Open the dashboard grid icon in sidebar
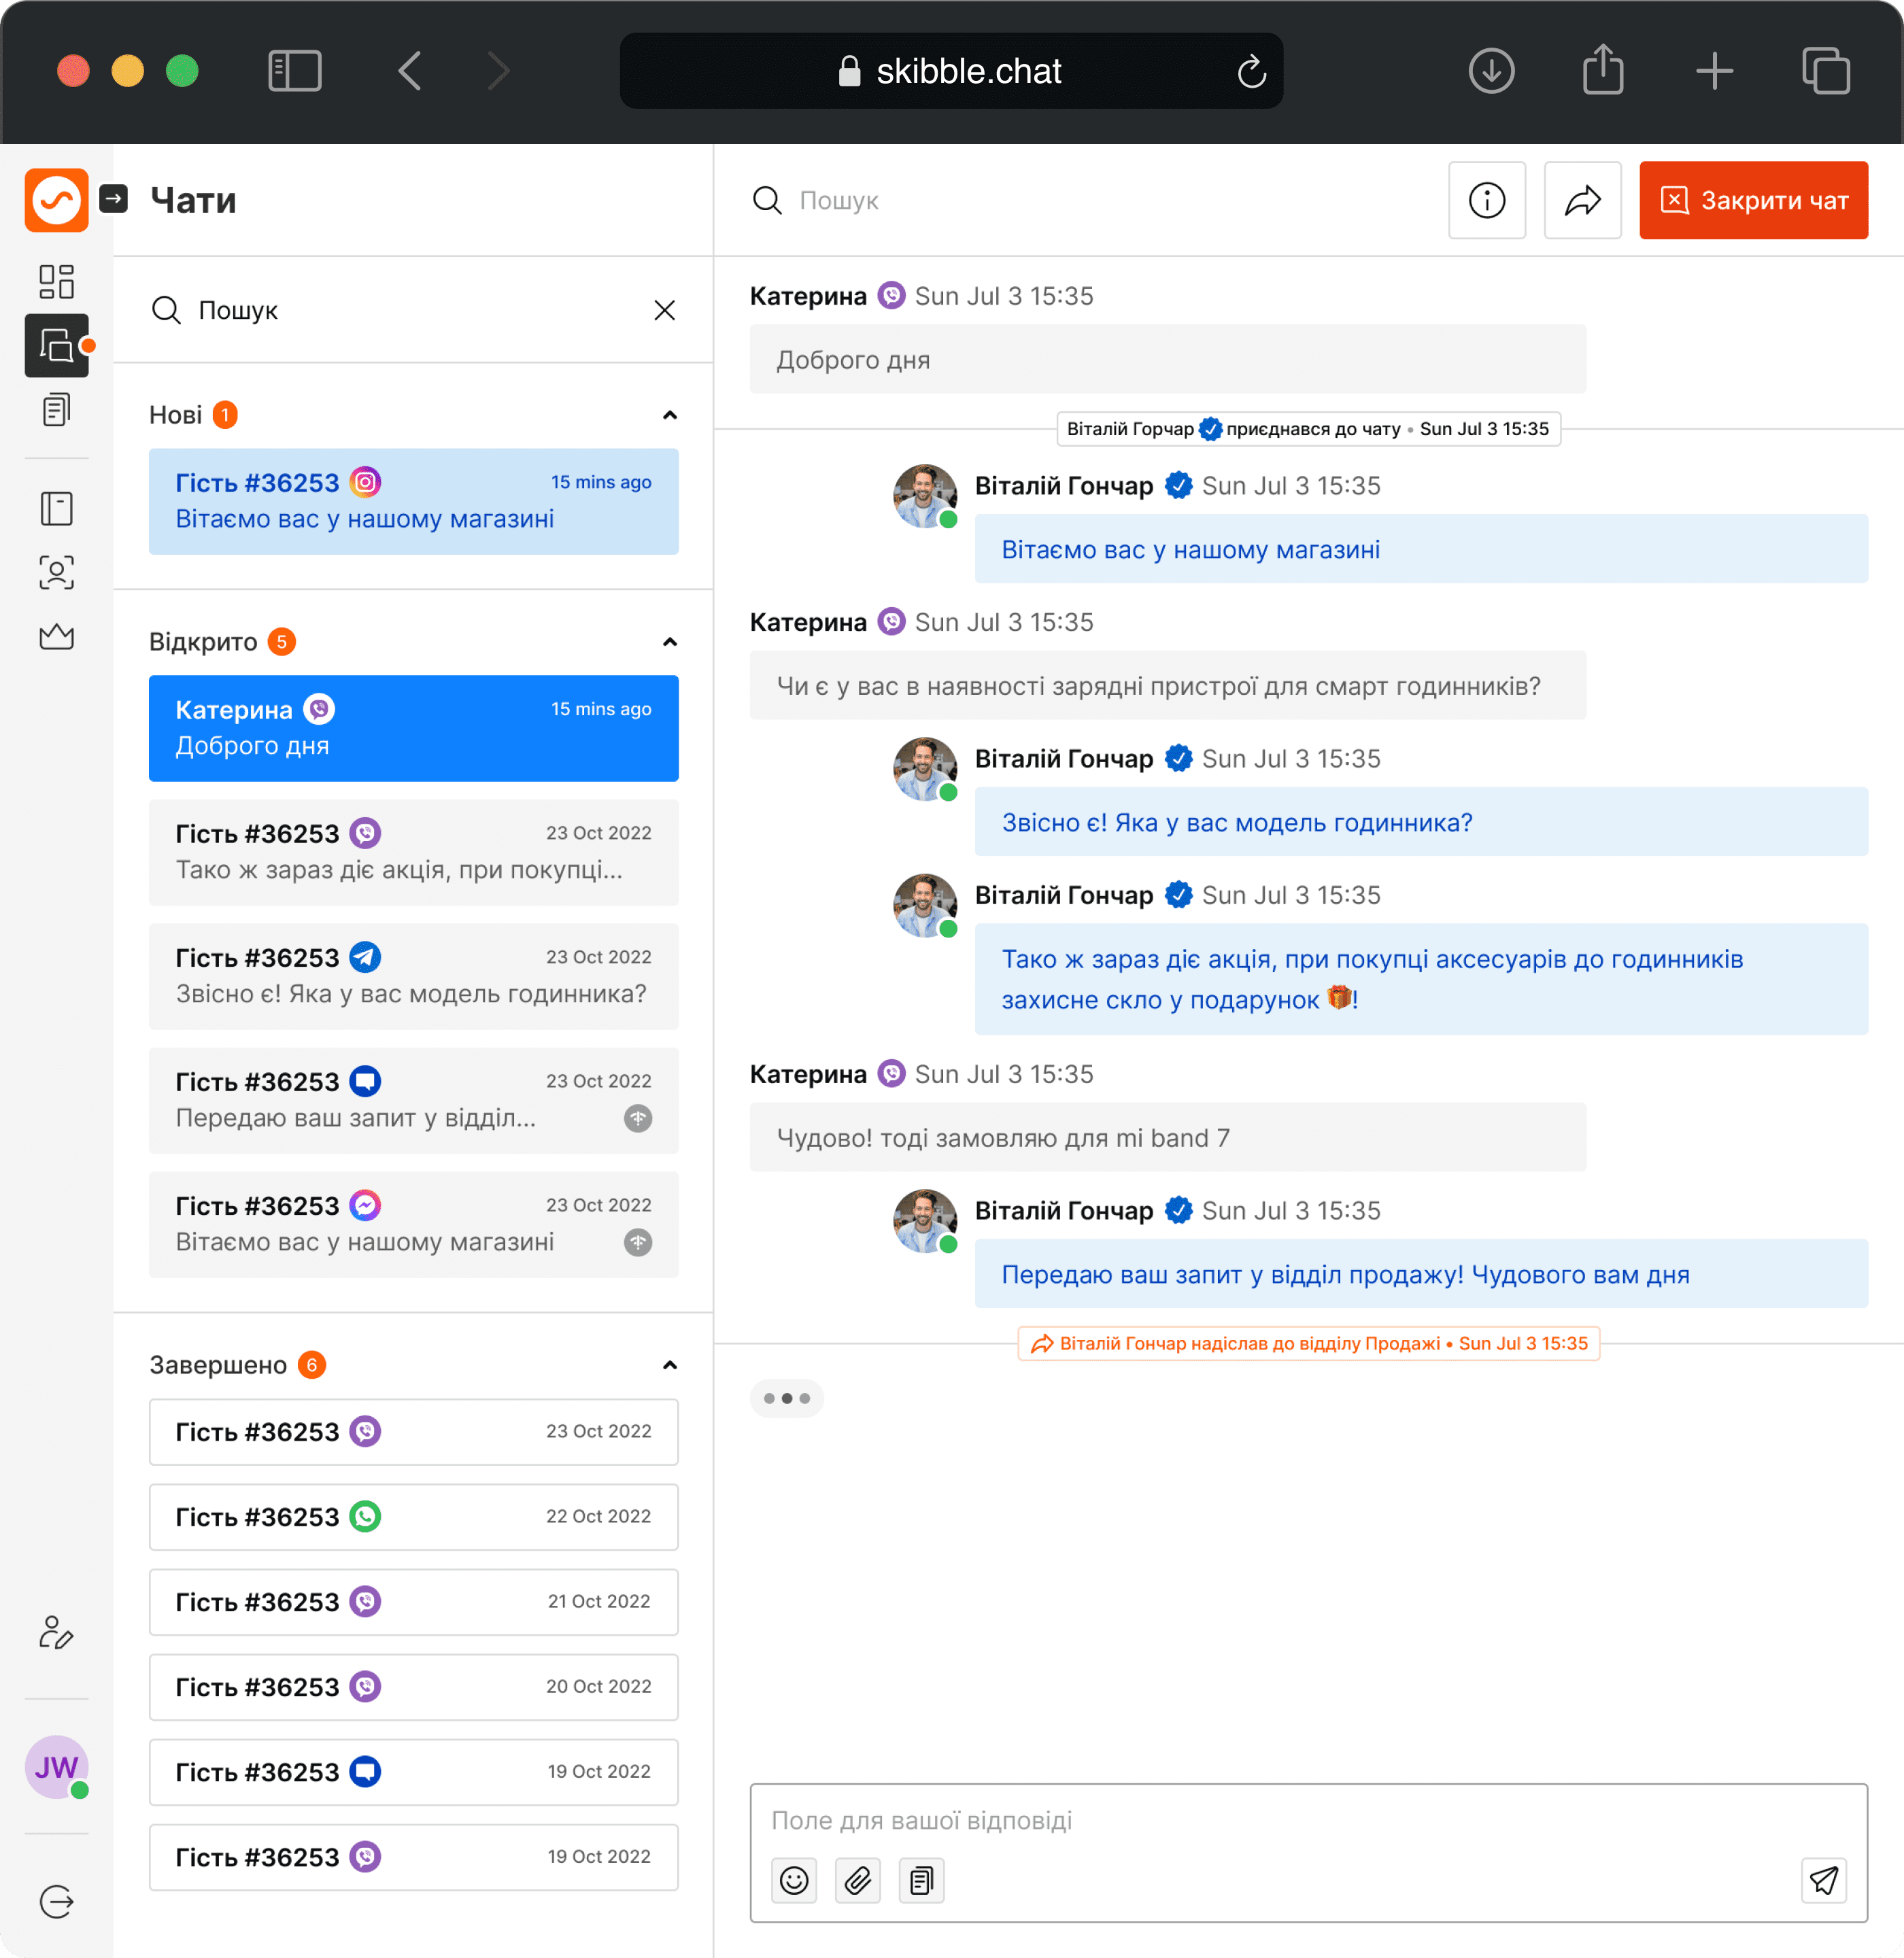 coord(56,281)
